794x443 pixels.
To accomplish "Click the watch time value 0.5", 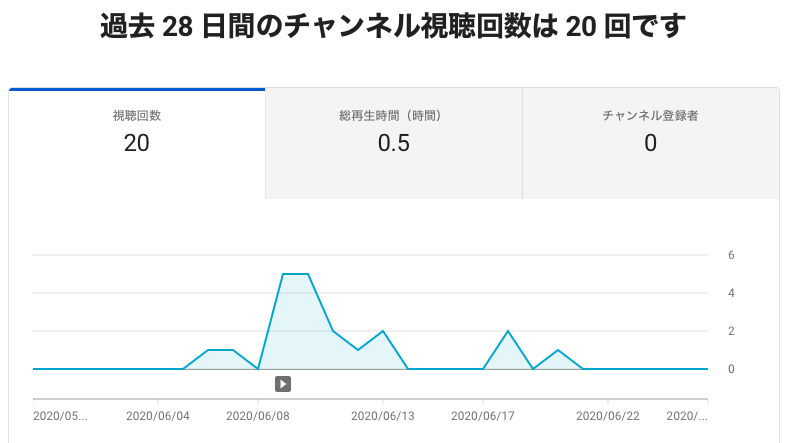I will pos(393,143).
